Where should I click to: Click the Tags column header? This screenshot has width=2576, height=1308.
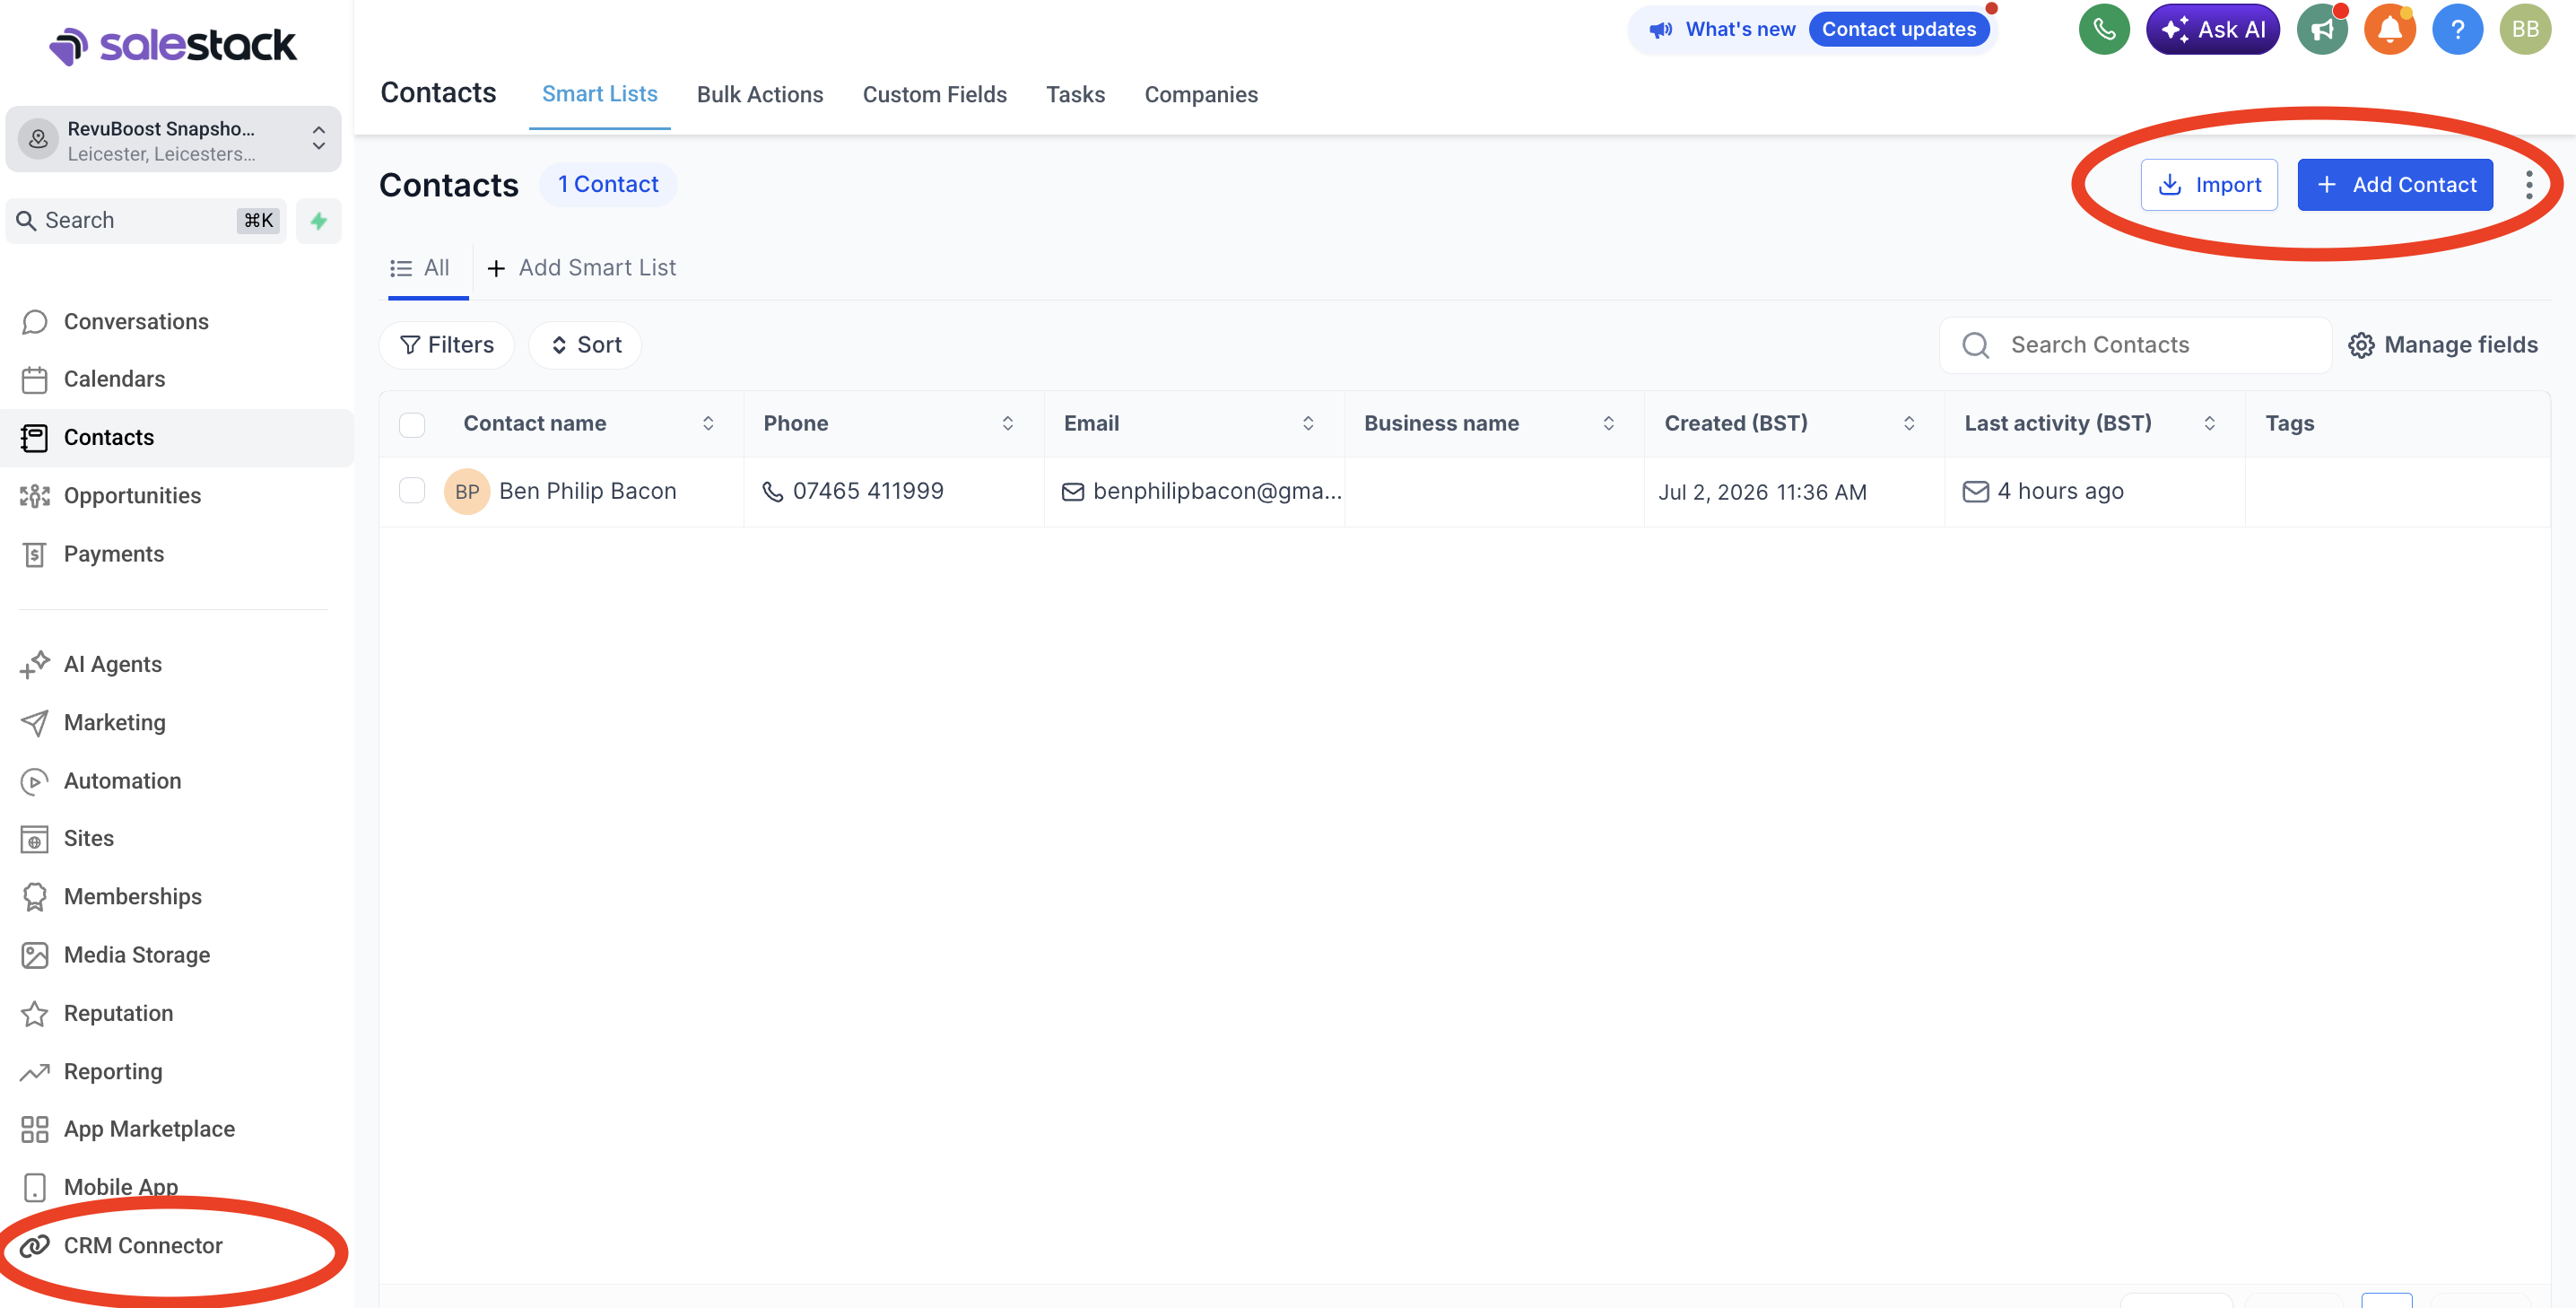click(2290, 424)
